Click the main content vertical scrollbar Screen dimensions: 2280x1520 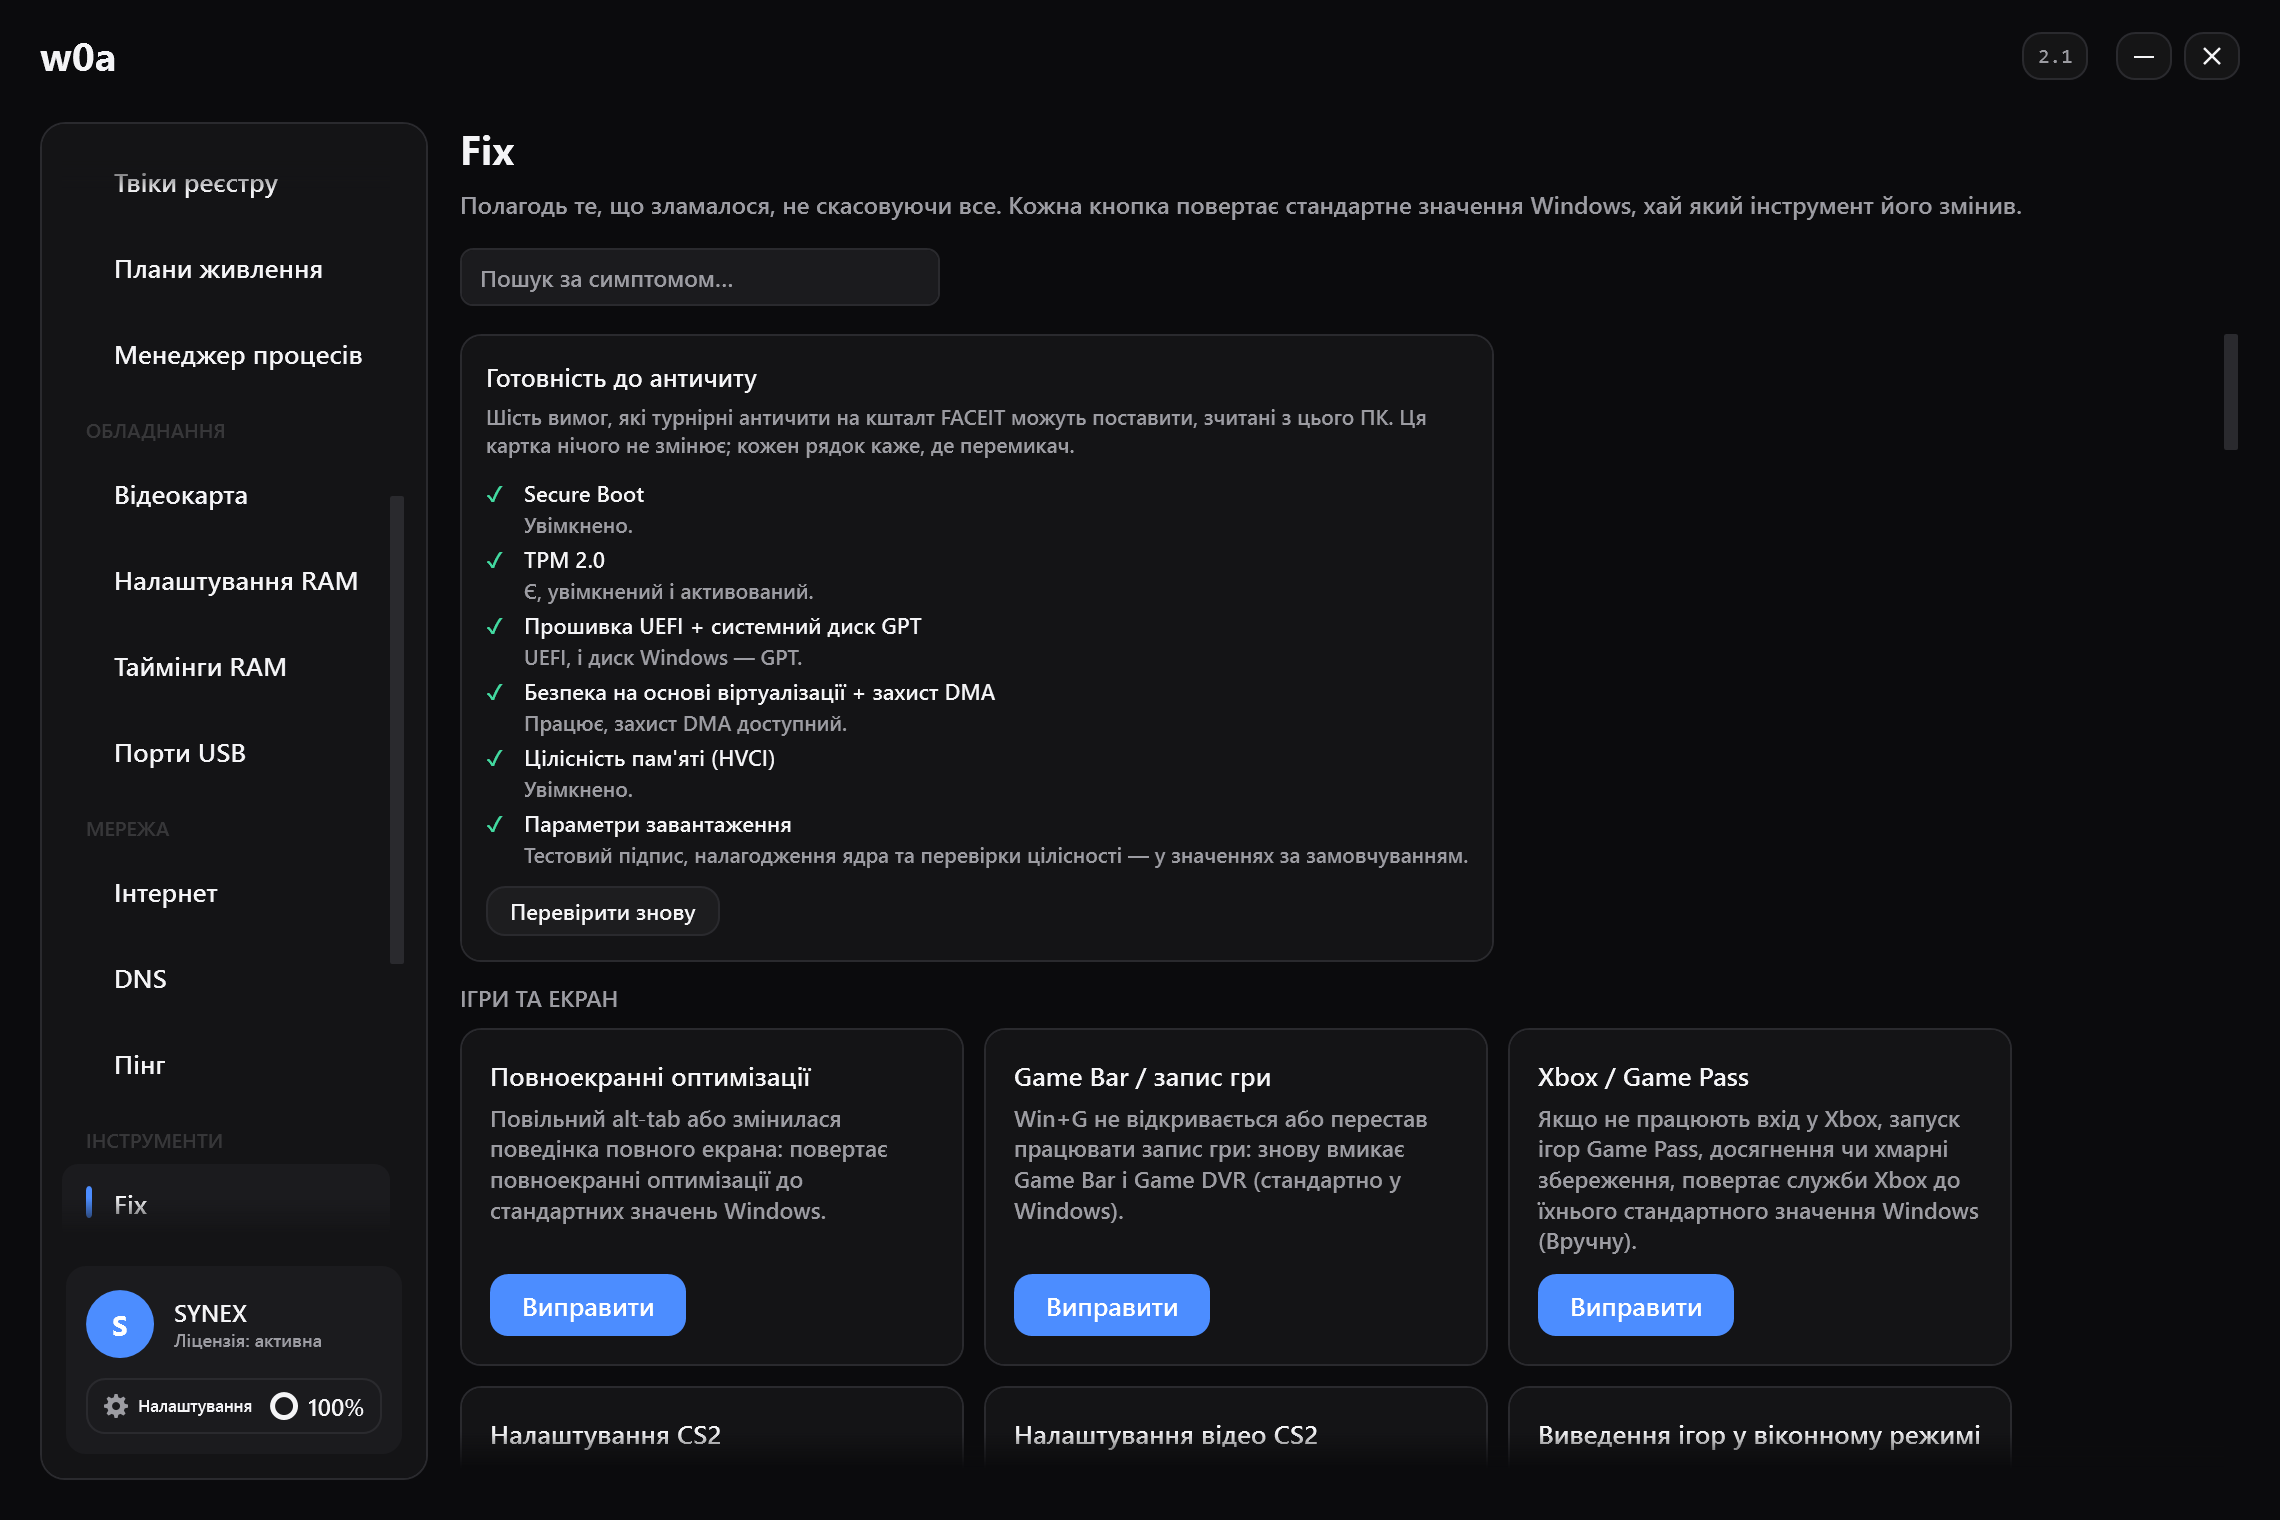2230,392
